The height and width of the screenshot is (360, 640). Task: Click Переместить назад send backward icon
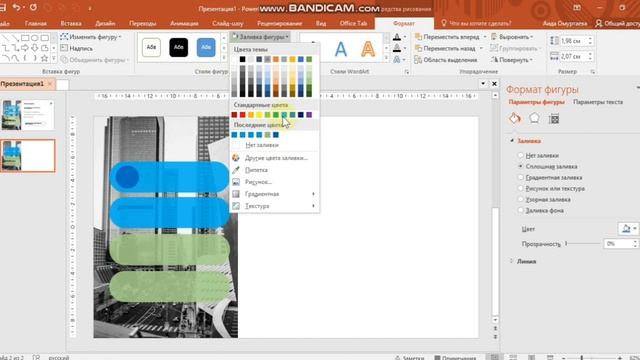(418, 48)
